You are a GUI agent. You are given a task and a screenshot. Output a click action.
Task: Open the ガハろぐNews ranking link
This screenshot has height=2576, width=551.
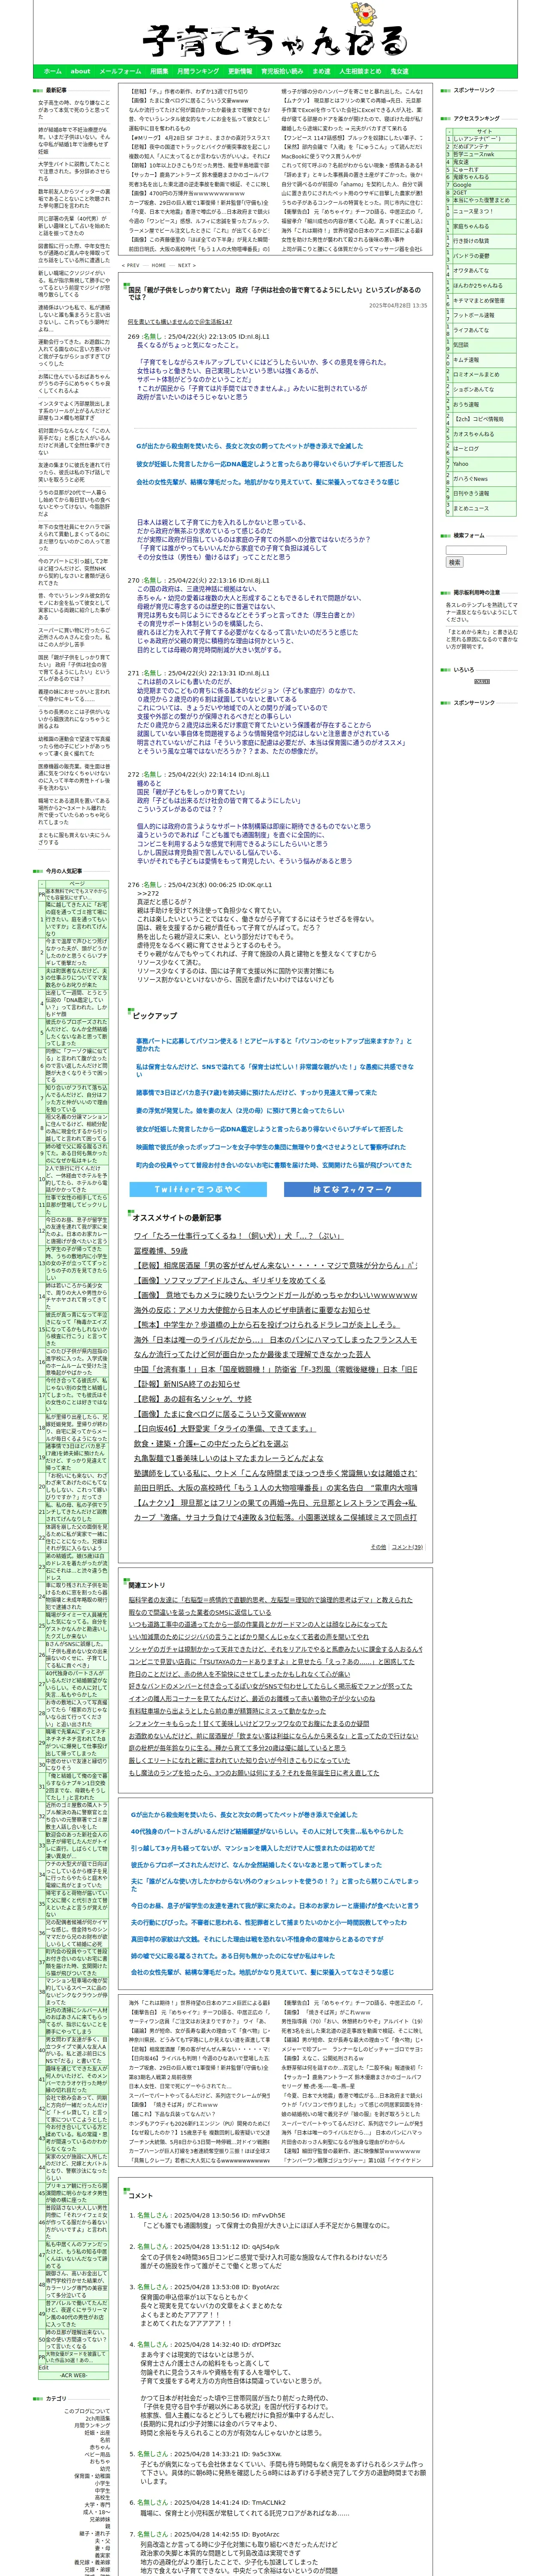470,479
